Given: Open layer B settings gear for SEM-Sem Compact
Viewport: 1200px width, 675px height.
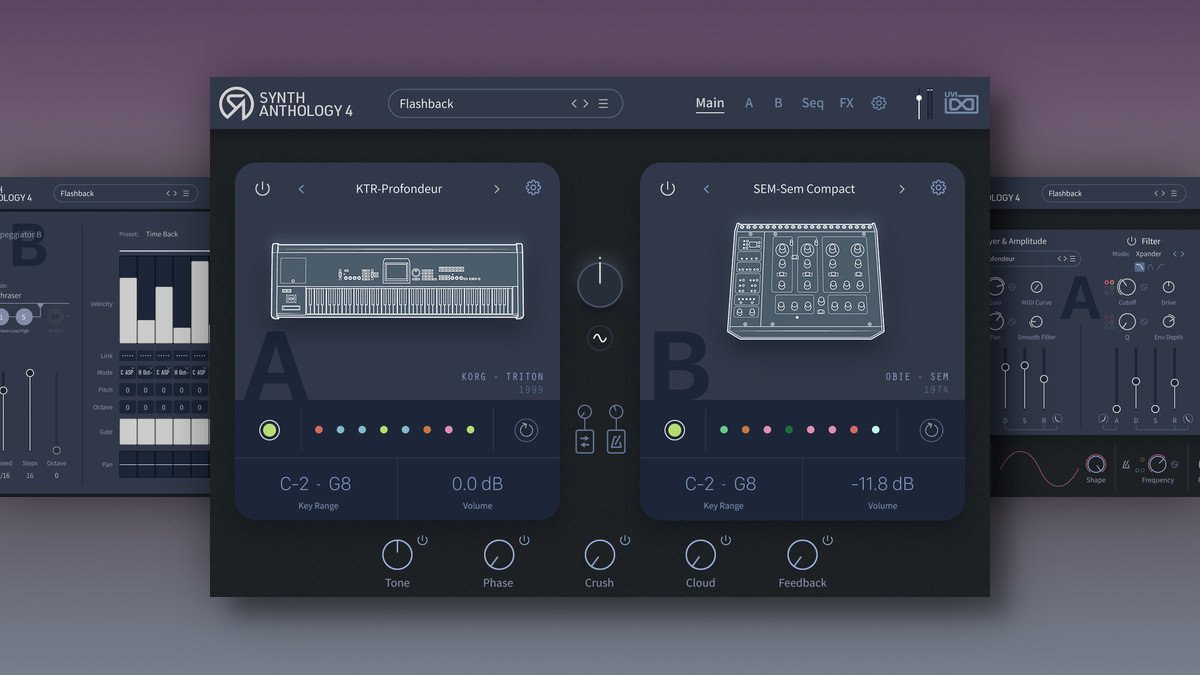Looking at the screenshot, I should point(938,188).
